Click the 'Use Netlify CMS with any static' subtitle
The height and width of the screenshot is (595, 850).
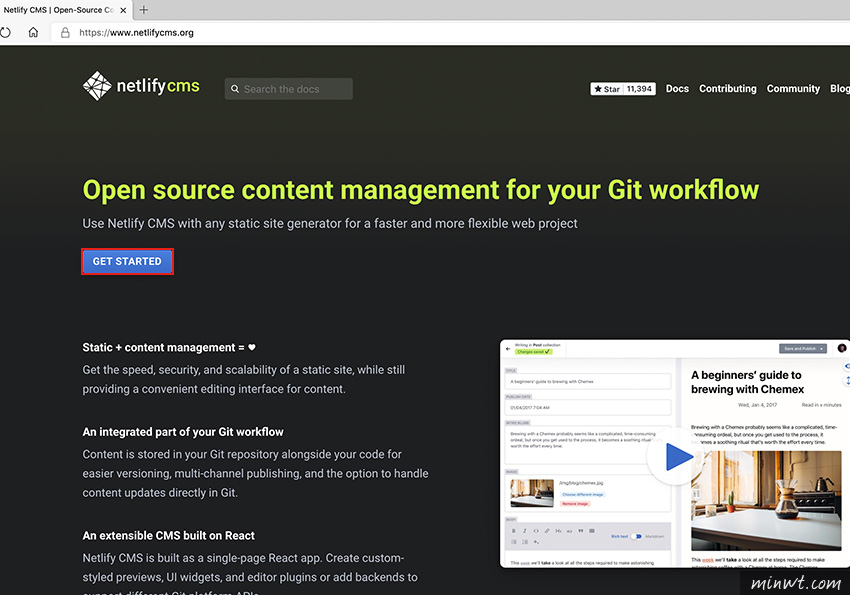tap(330, 223)
